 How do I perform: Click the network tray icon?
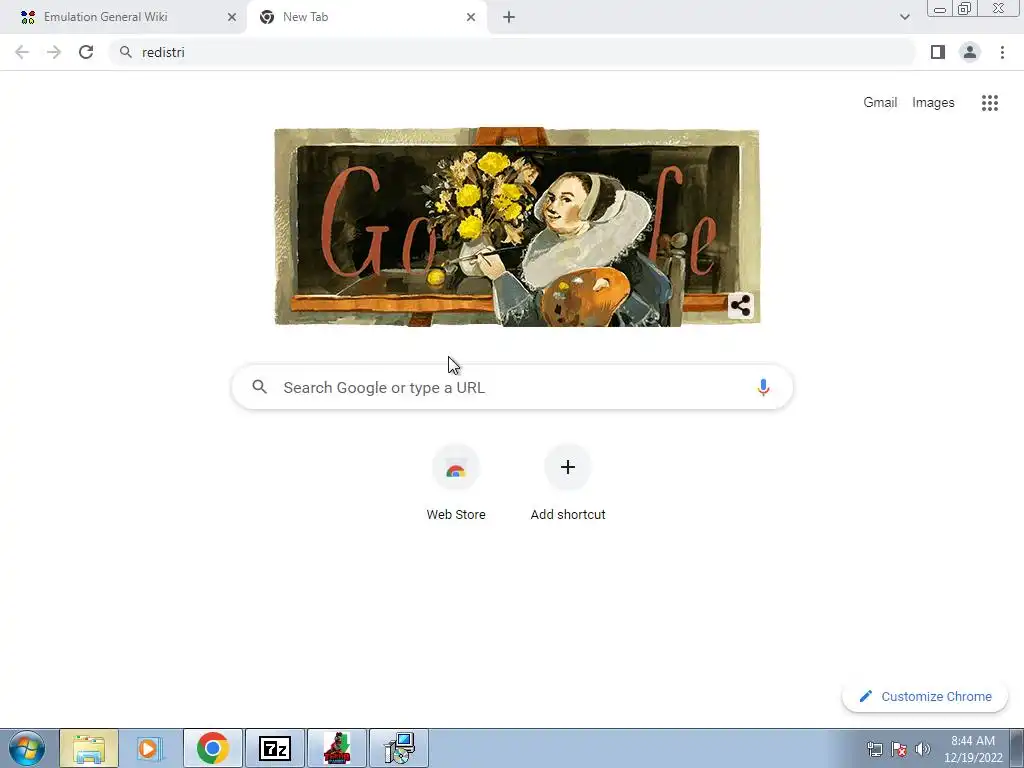pyautogui.click(x=874, y=749)
